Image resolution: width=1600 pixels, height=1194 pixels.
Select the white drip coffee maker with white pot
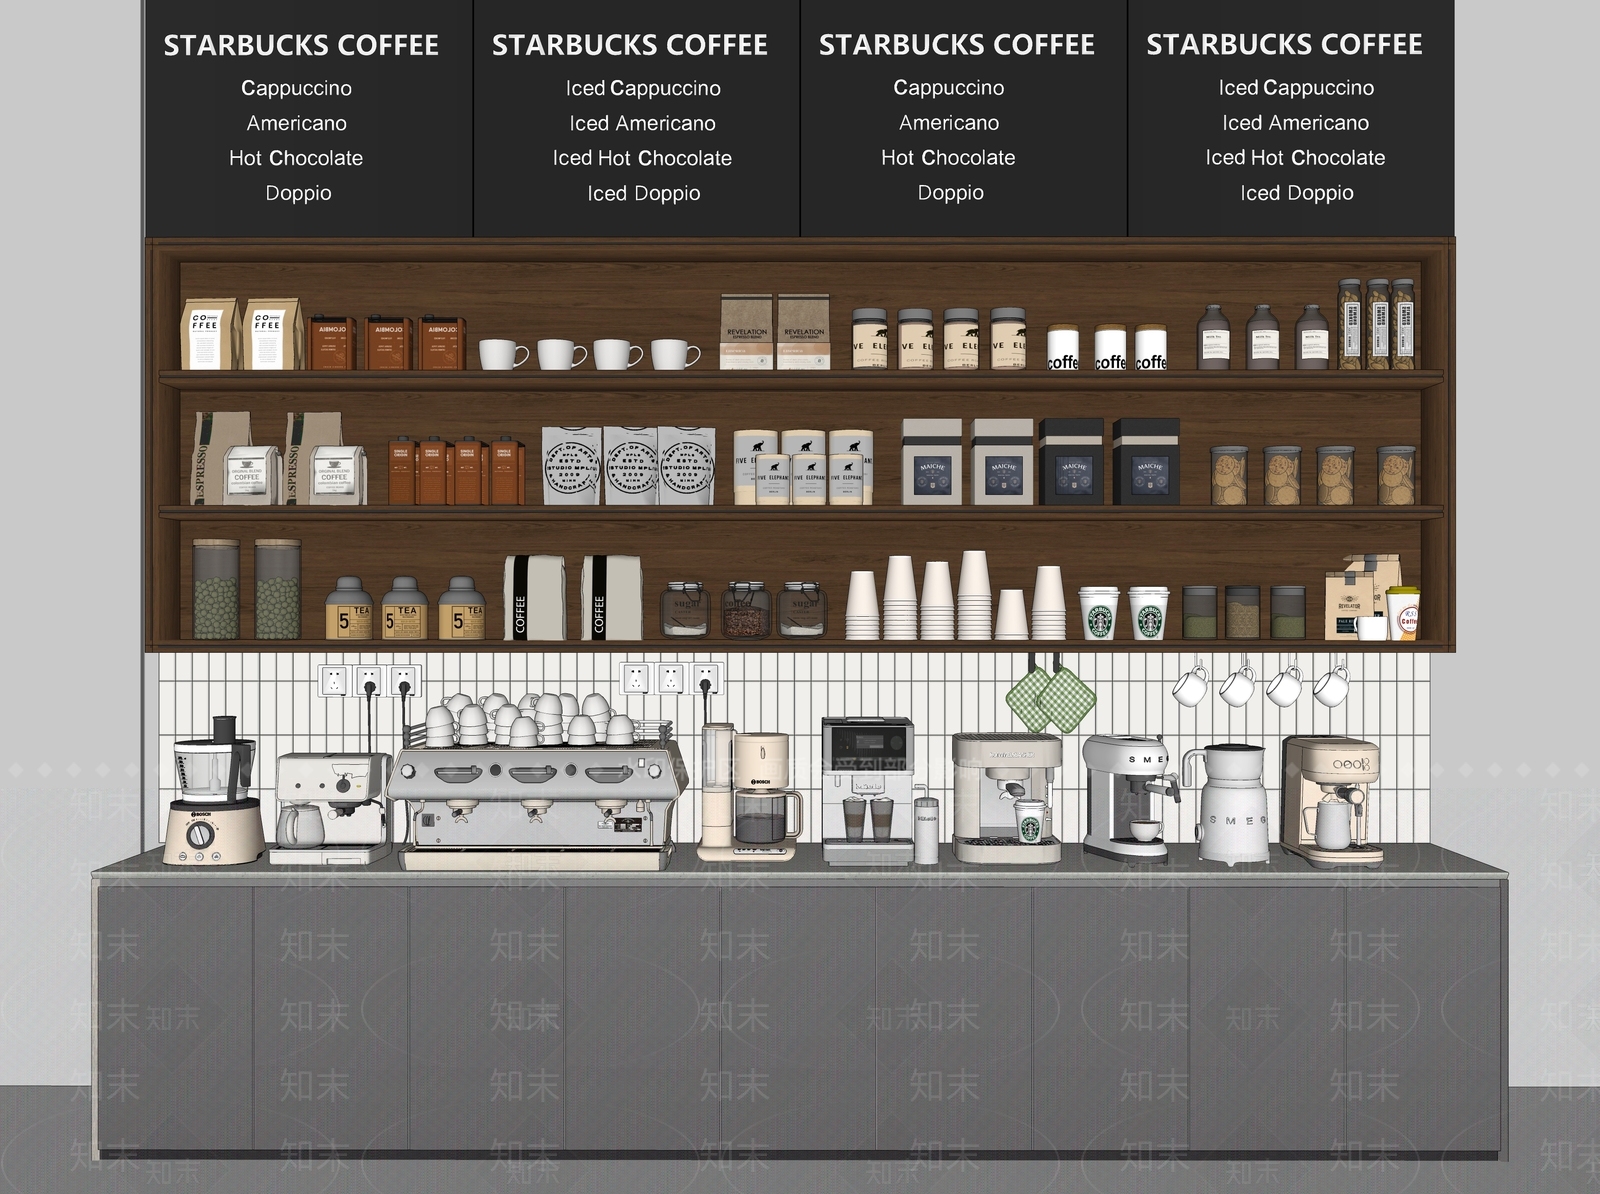(331, 808)
